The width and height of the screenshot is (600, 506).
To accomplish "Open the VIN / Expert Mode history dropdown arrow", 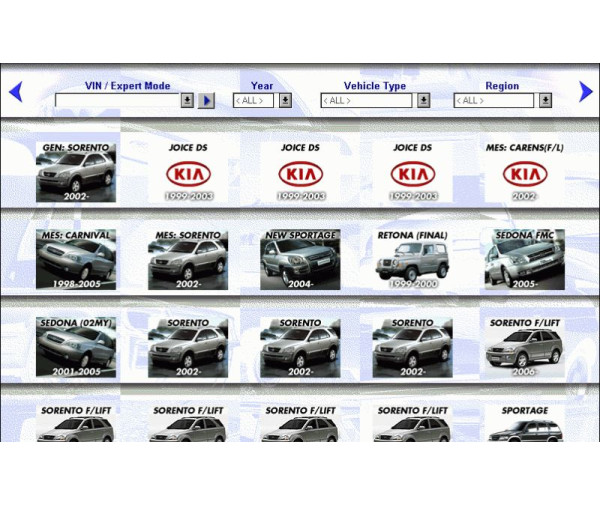I will point(187,101).
